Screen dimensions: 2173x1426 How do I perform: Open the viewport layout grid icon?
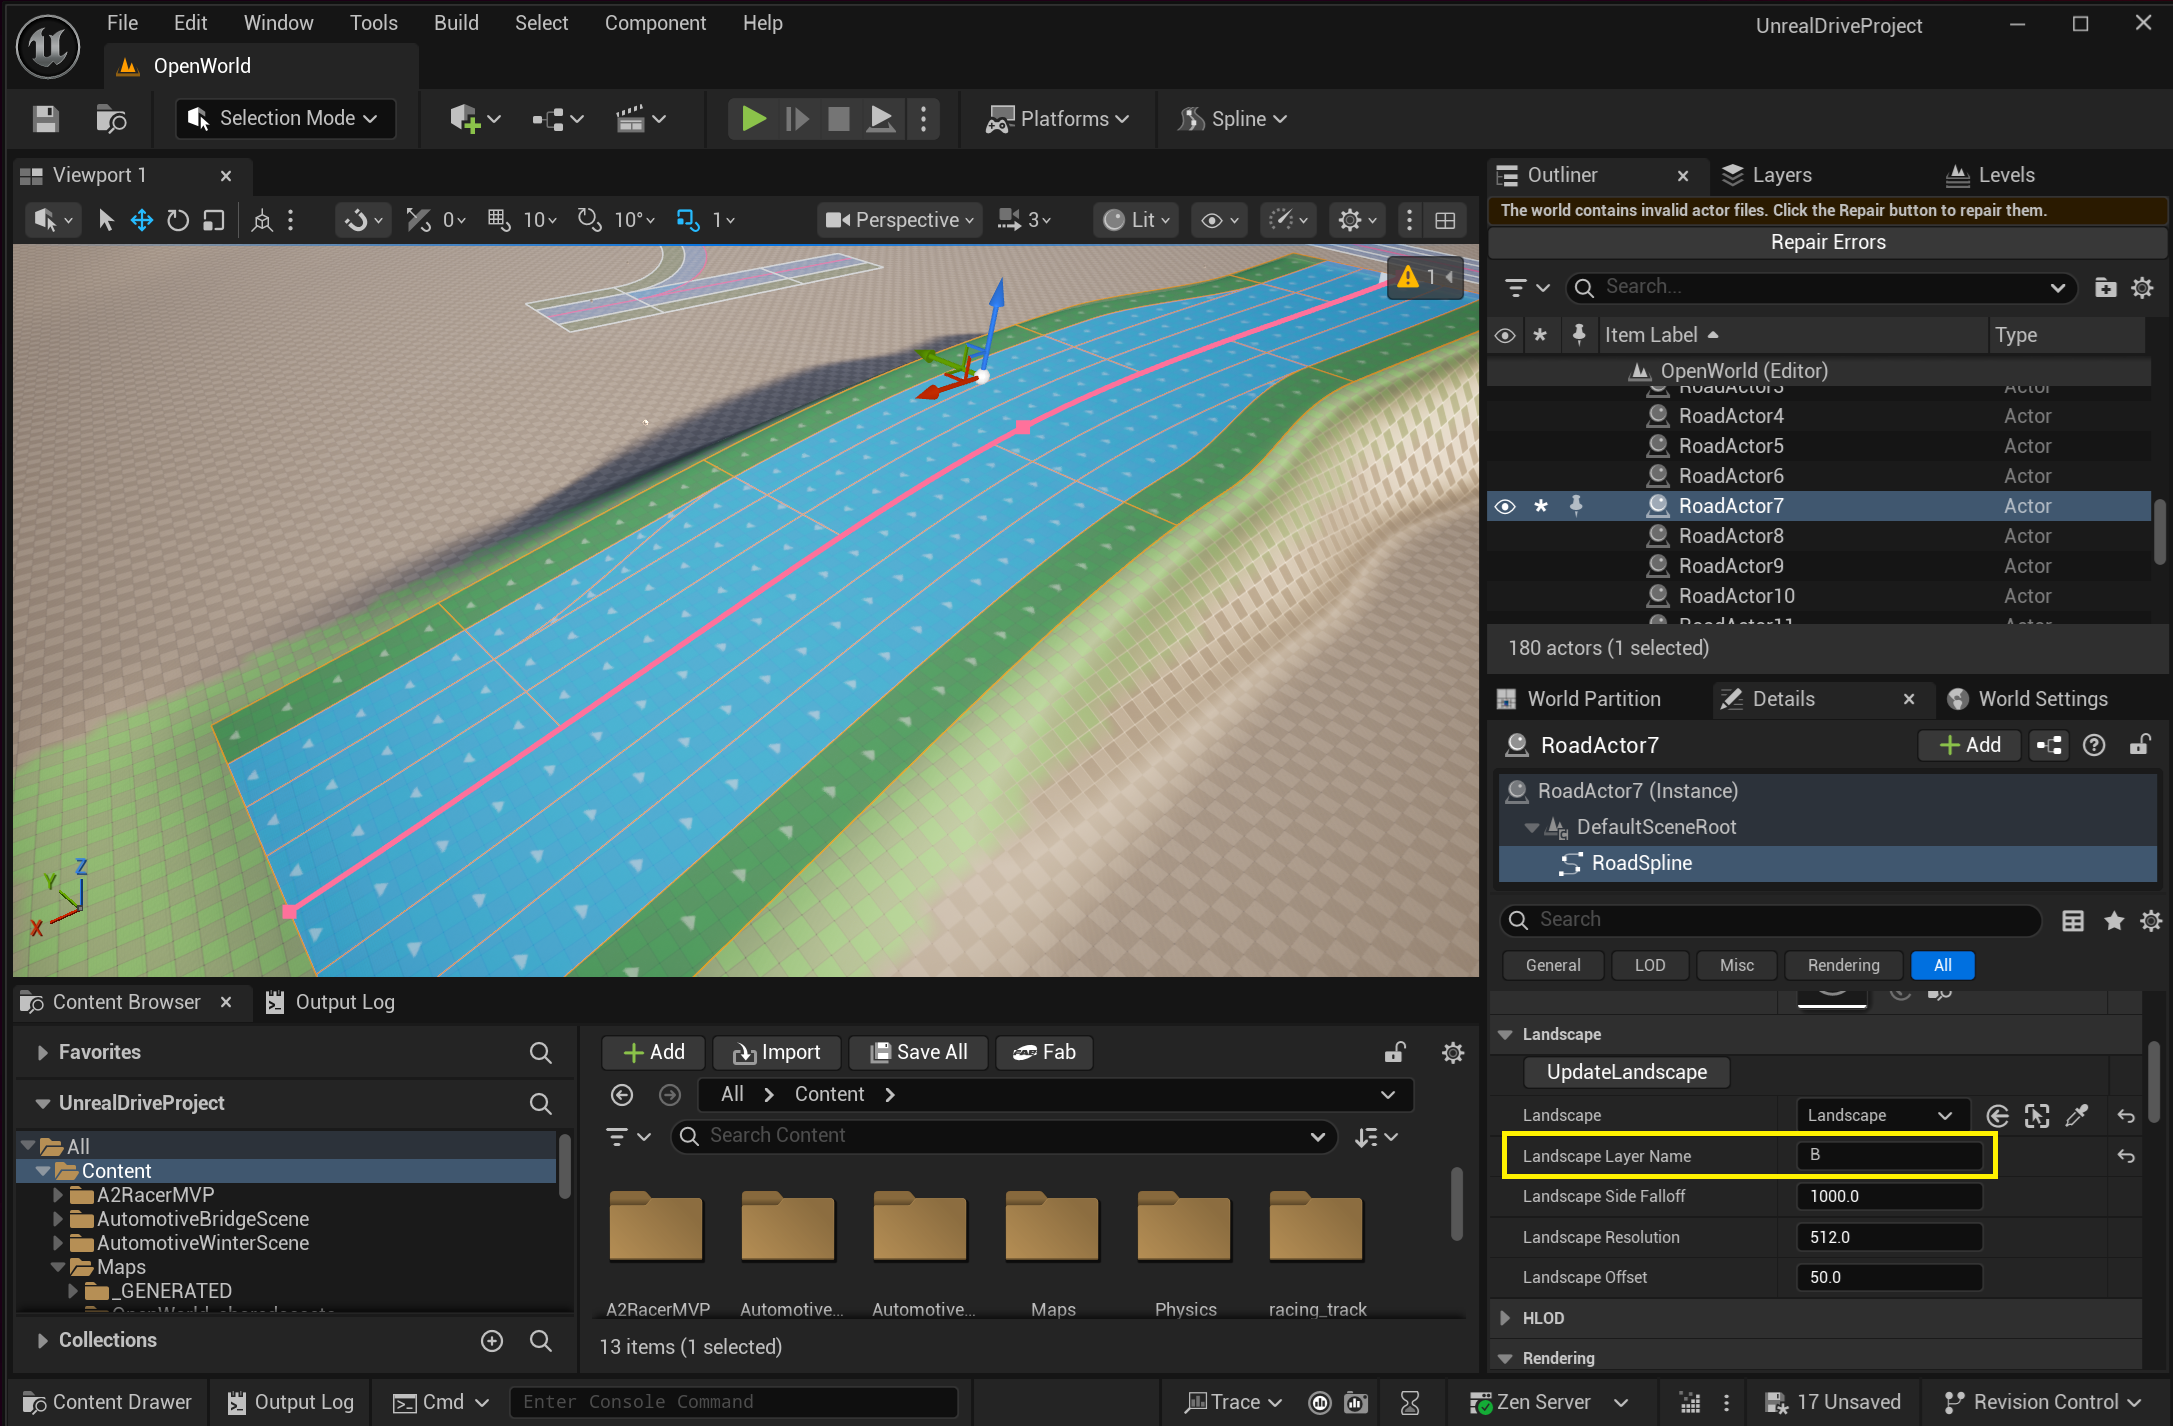pos(1445,220)
